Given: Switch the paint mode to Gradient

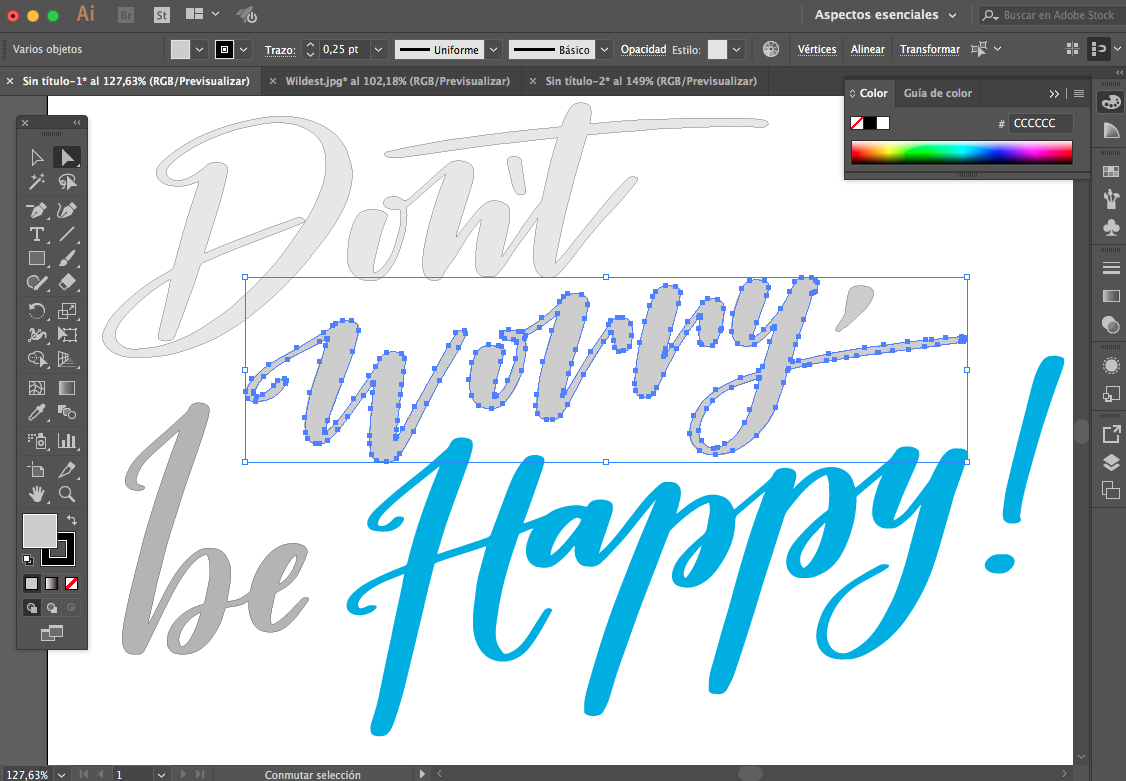Looking at the screenshot, I should click(x=52, y=583).
